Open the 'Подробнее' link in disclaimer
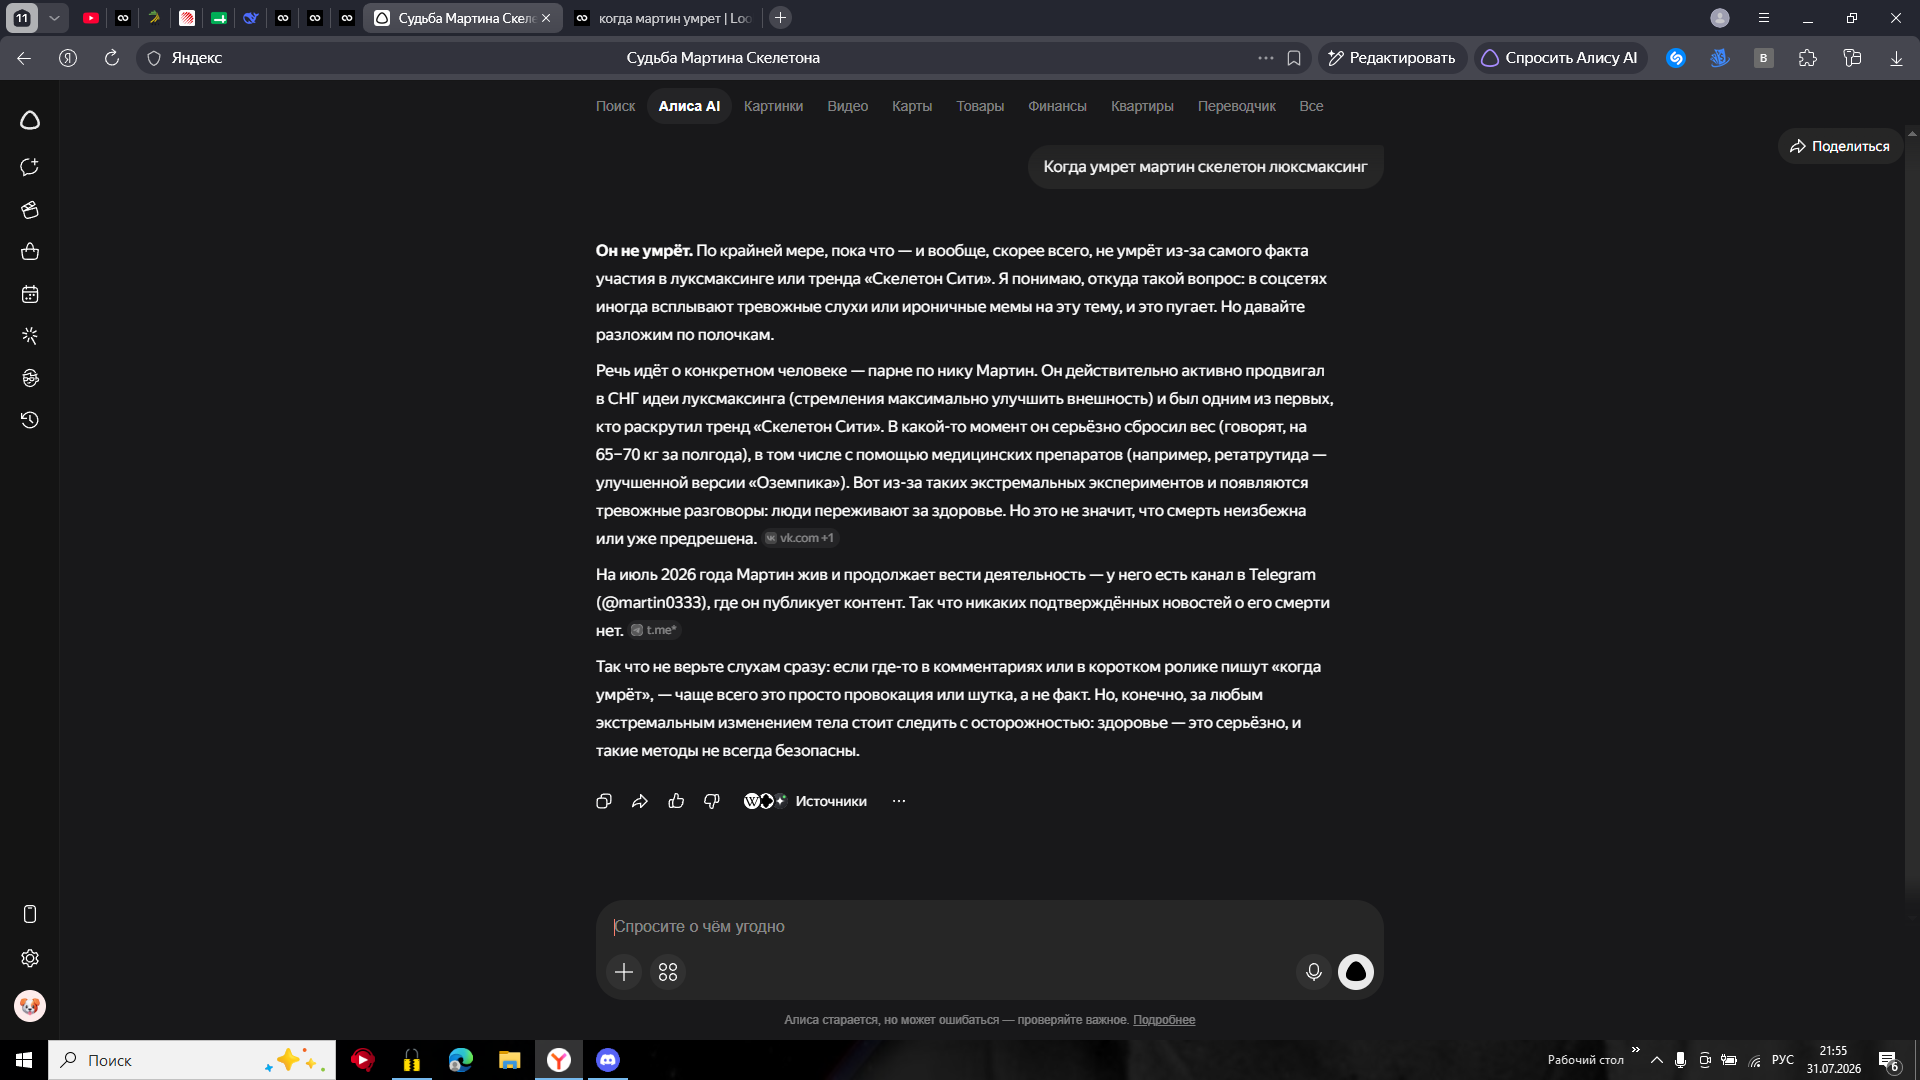 pos(1164,1020)
